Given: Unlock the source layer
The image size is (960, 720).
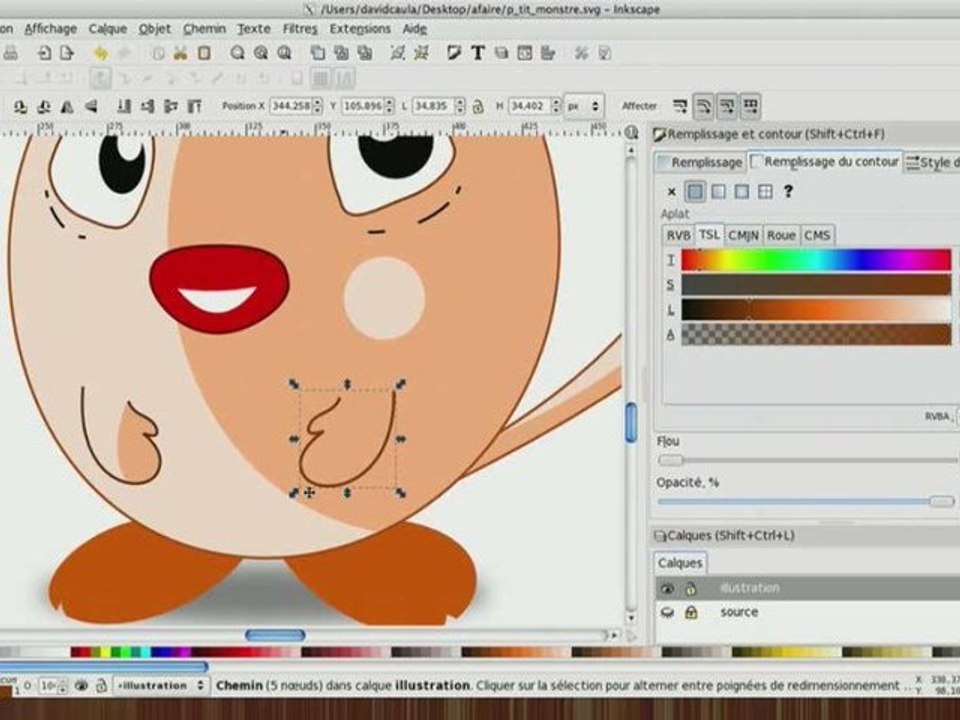Looking at the screenshot, I should 691,612.
